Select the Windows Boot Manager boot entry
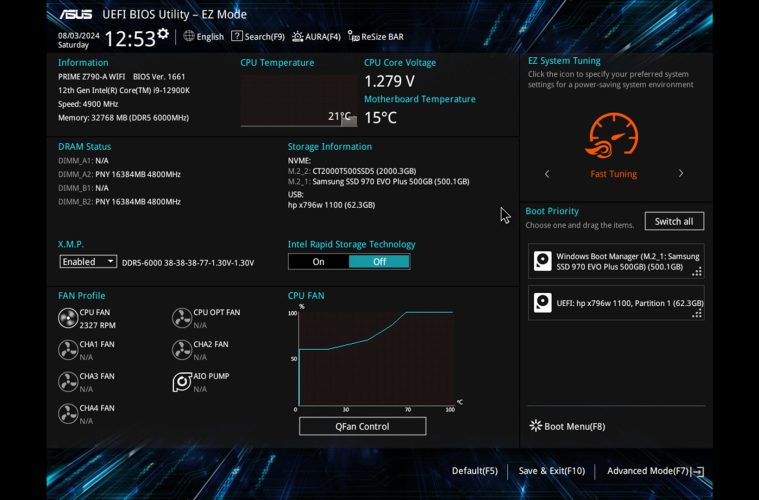Viewport: 759px width, 500px height. pyautogui.click(x=616, y=261)
